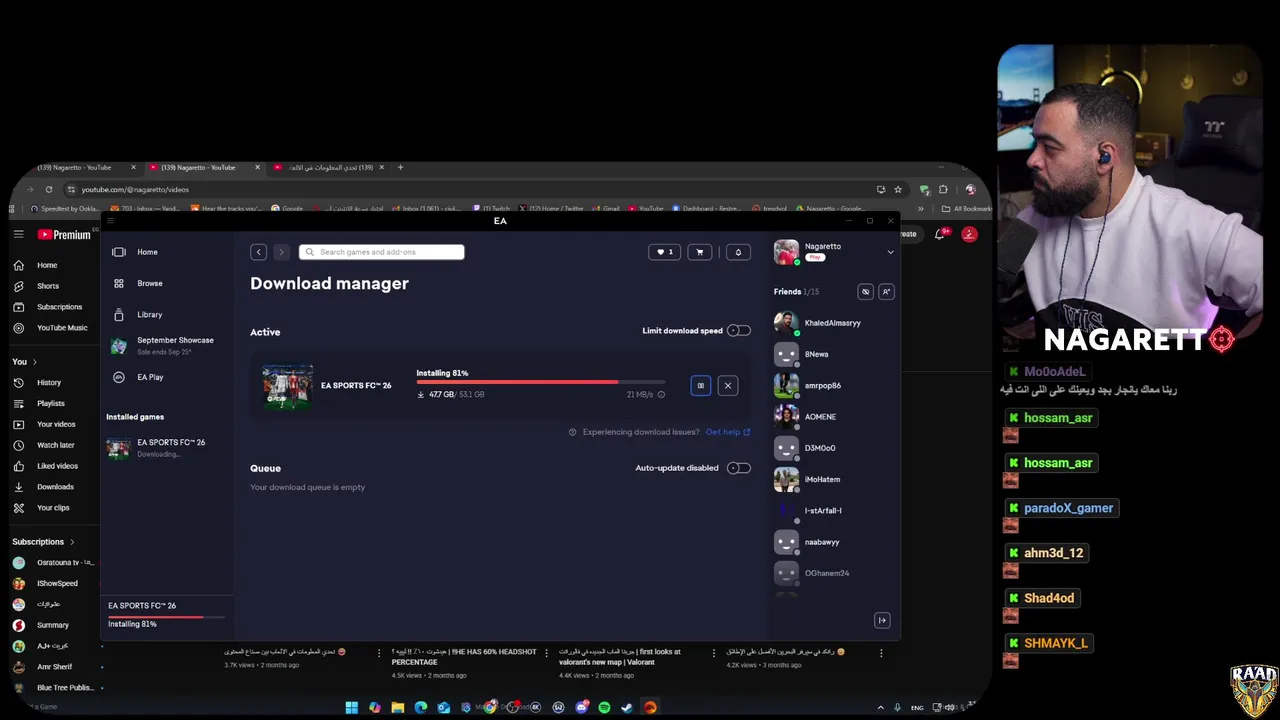Image resolution: width=1280 pixels, height=720 pixels.
Task: Open the browser extensions puzzle icon
Action: click(942, 189)
